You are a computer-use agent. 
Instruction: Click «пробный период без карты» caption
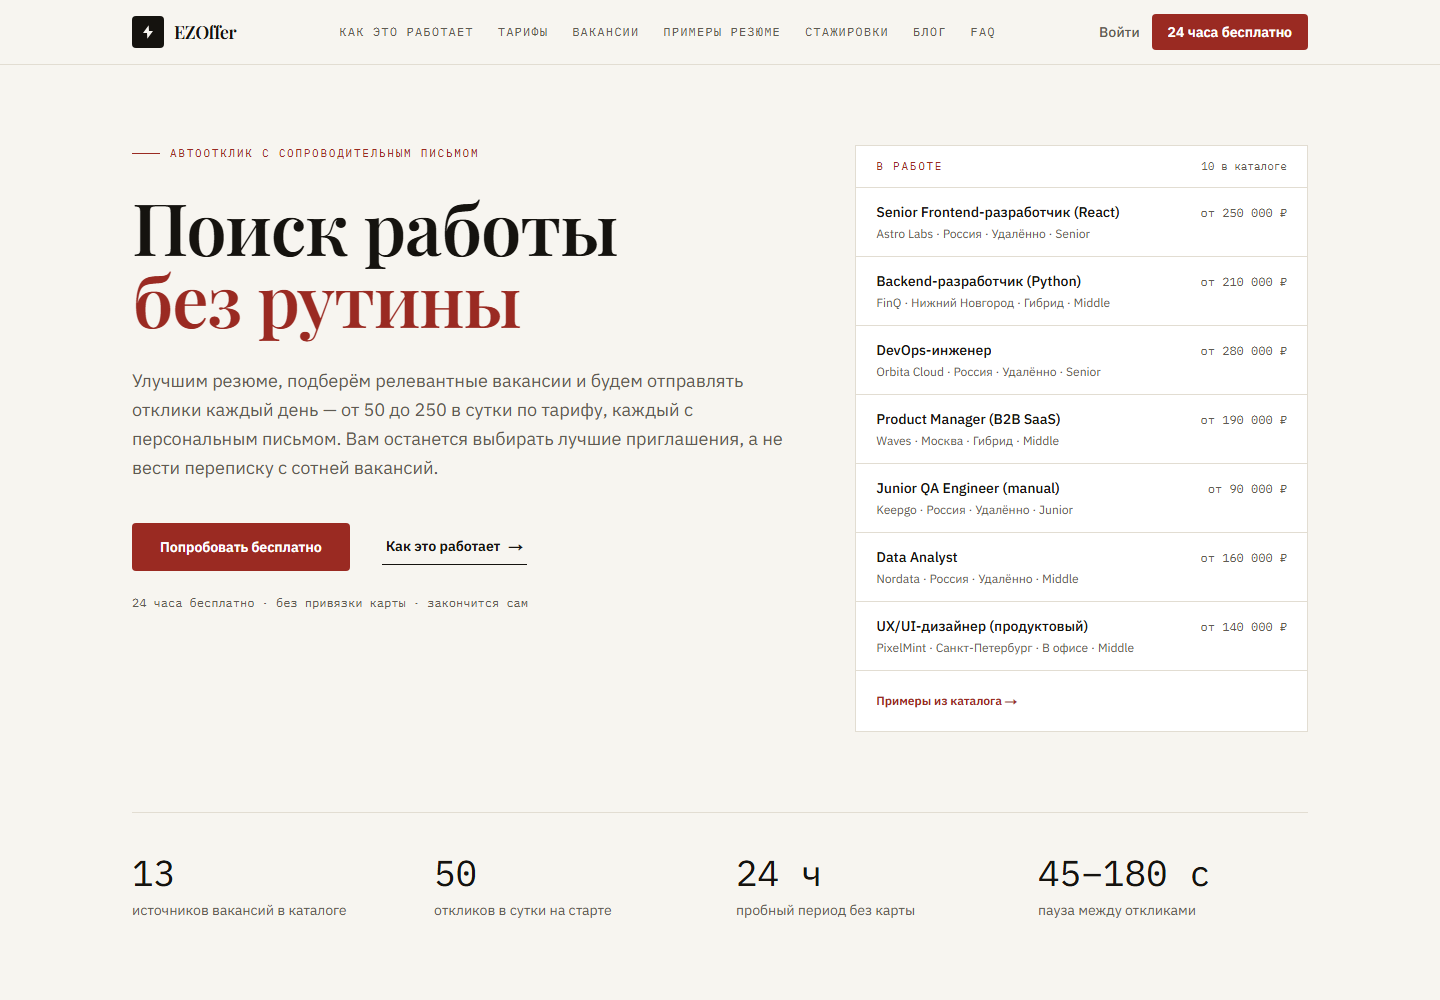825,911
